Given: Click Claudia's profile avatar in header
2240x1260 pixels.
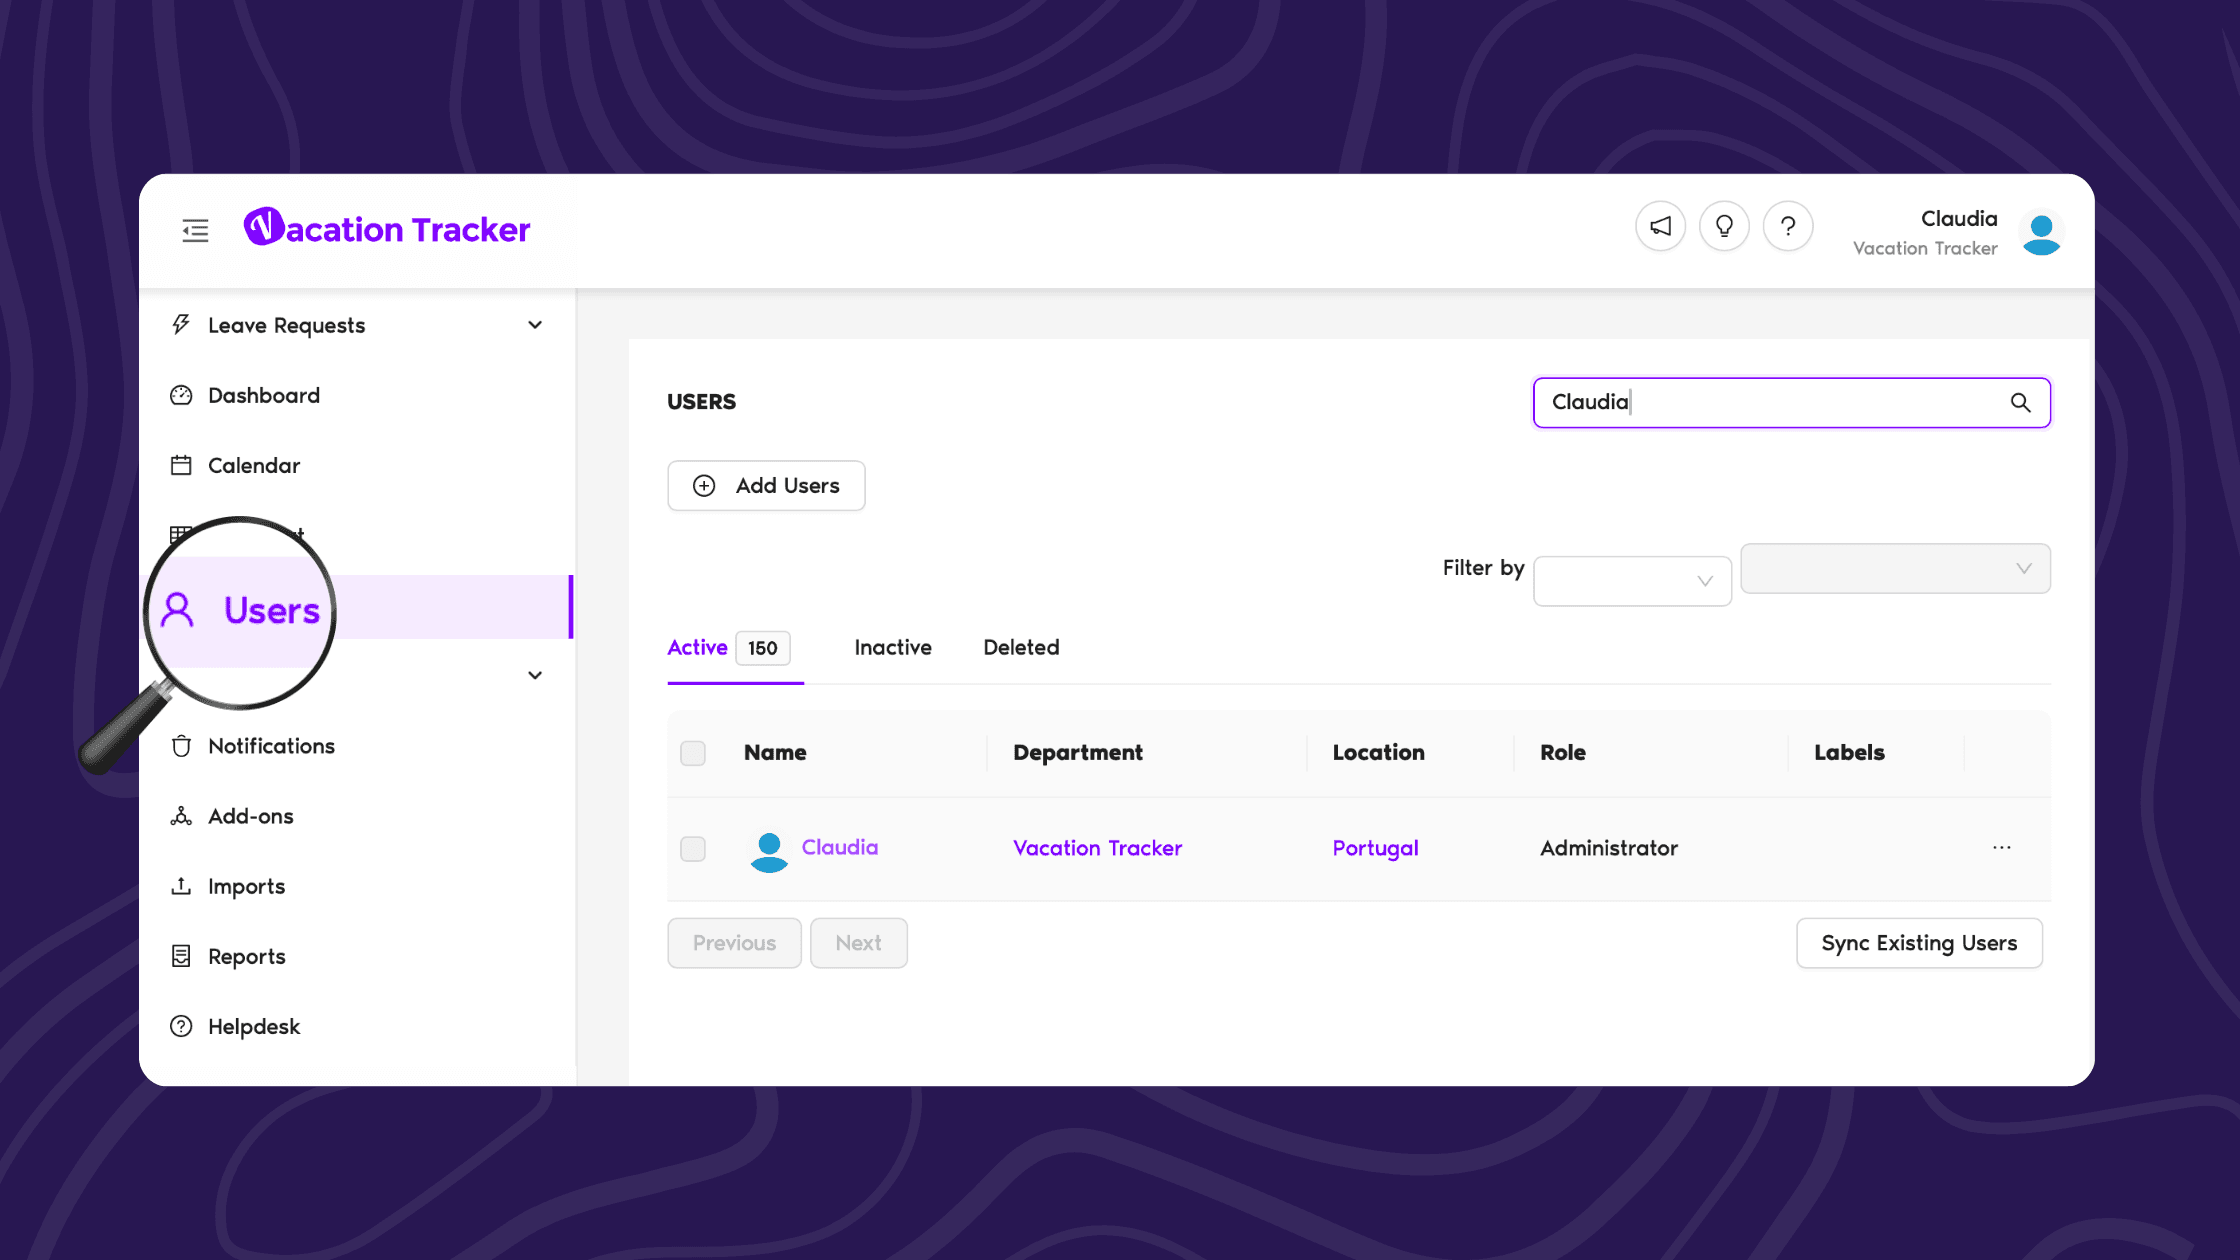Looking at the screenshot, I should [x=2041, y=234].
